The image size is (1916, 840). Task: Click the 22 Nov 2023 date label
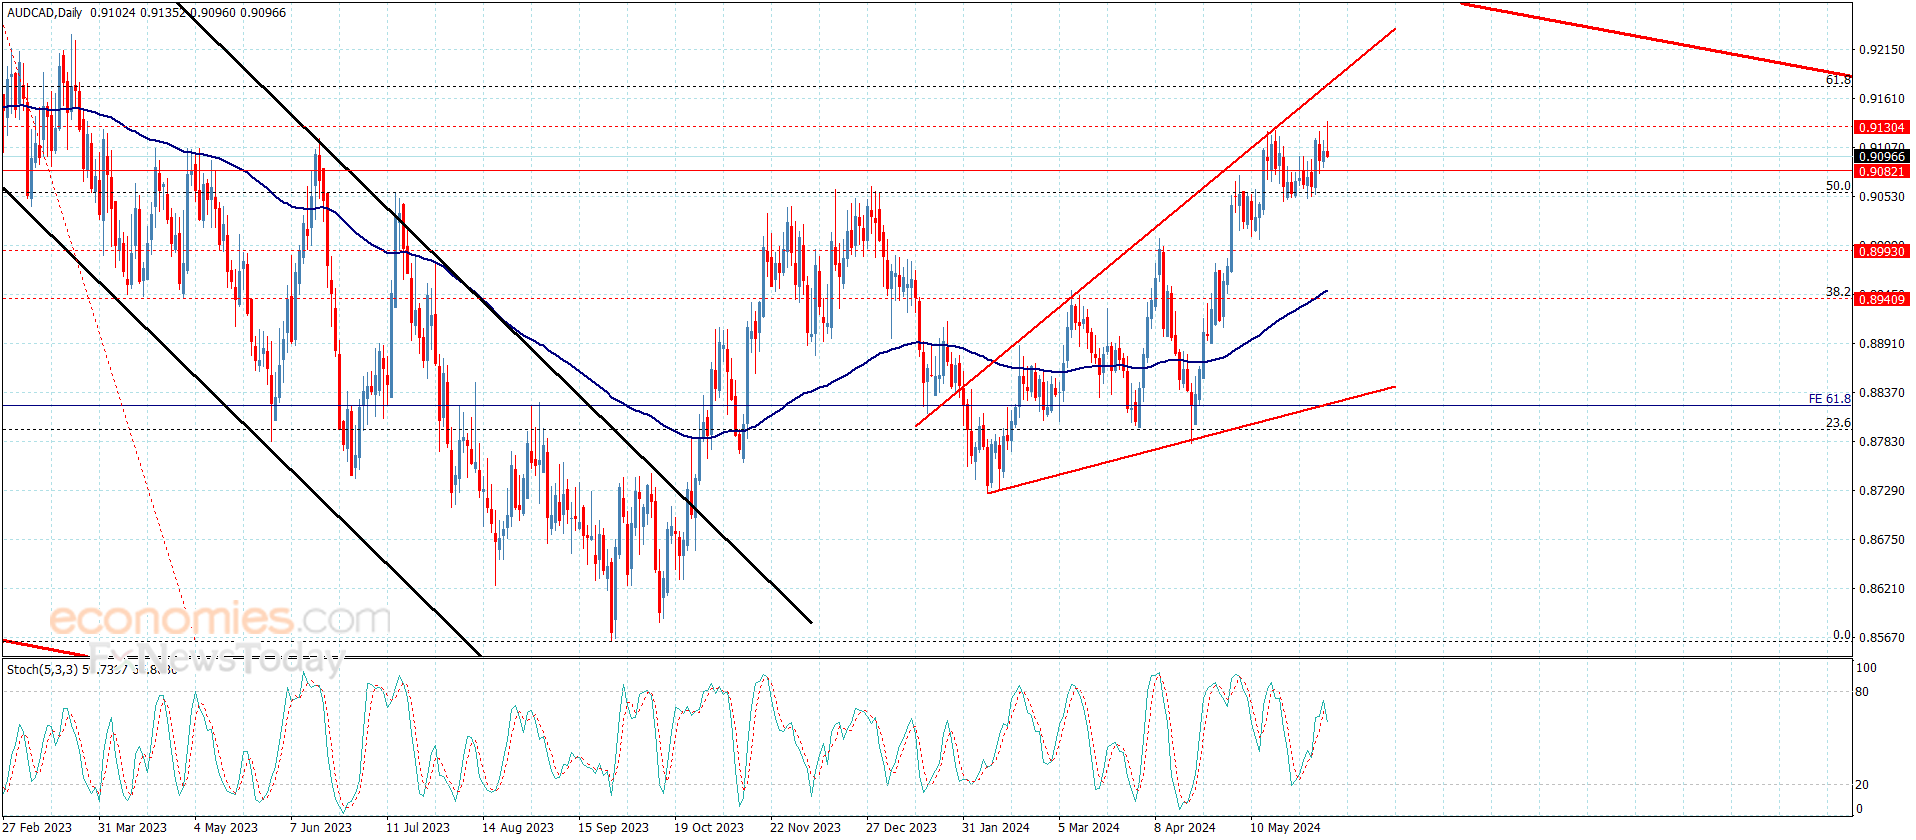pos(805,827)
